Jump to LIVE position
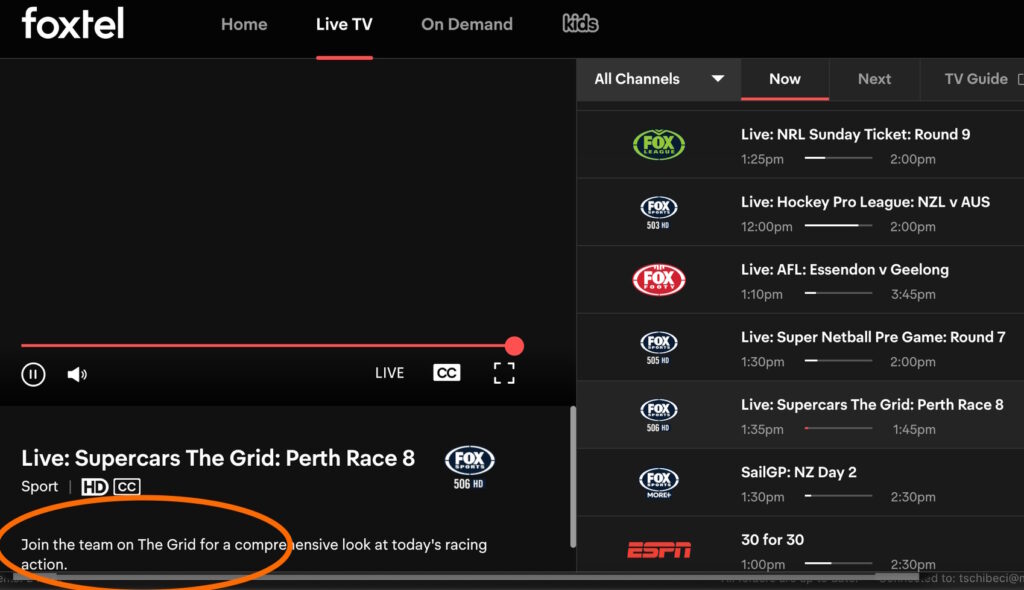The image size is (1024, 590). pyautogui.click(x=389, y=373)
